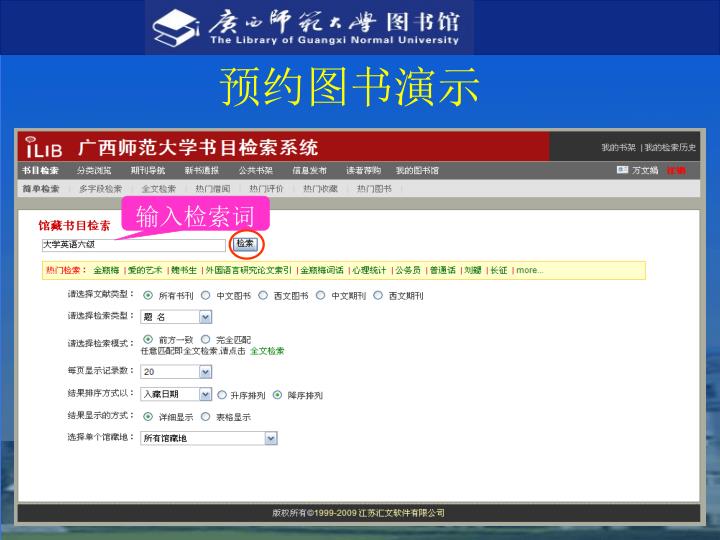Viewport: 720px width, 540px height.
Task: Select the 表格显示 display option
Action: [x=206, y=416]
